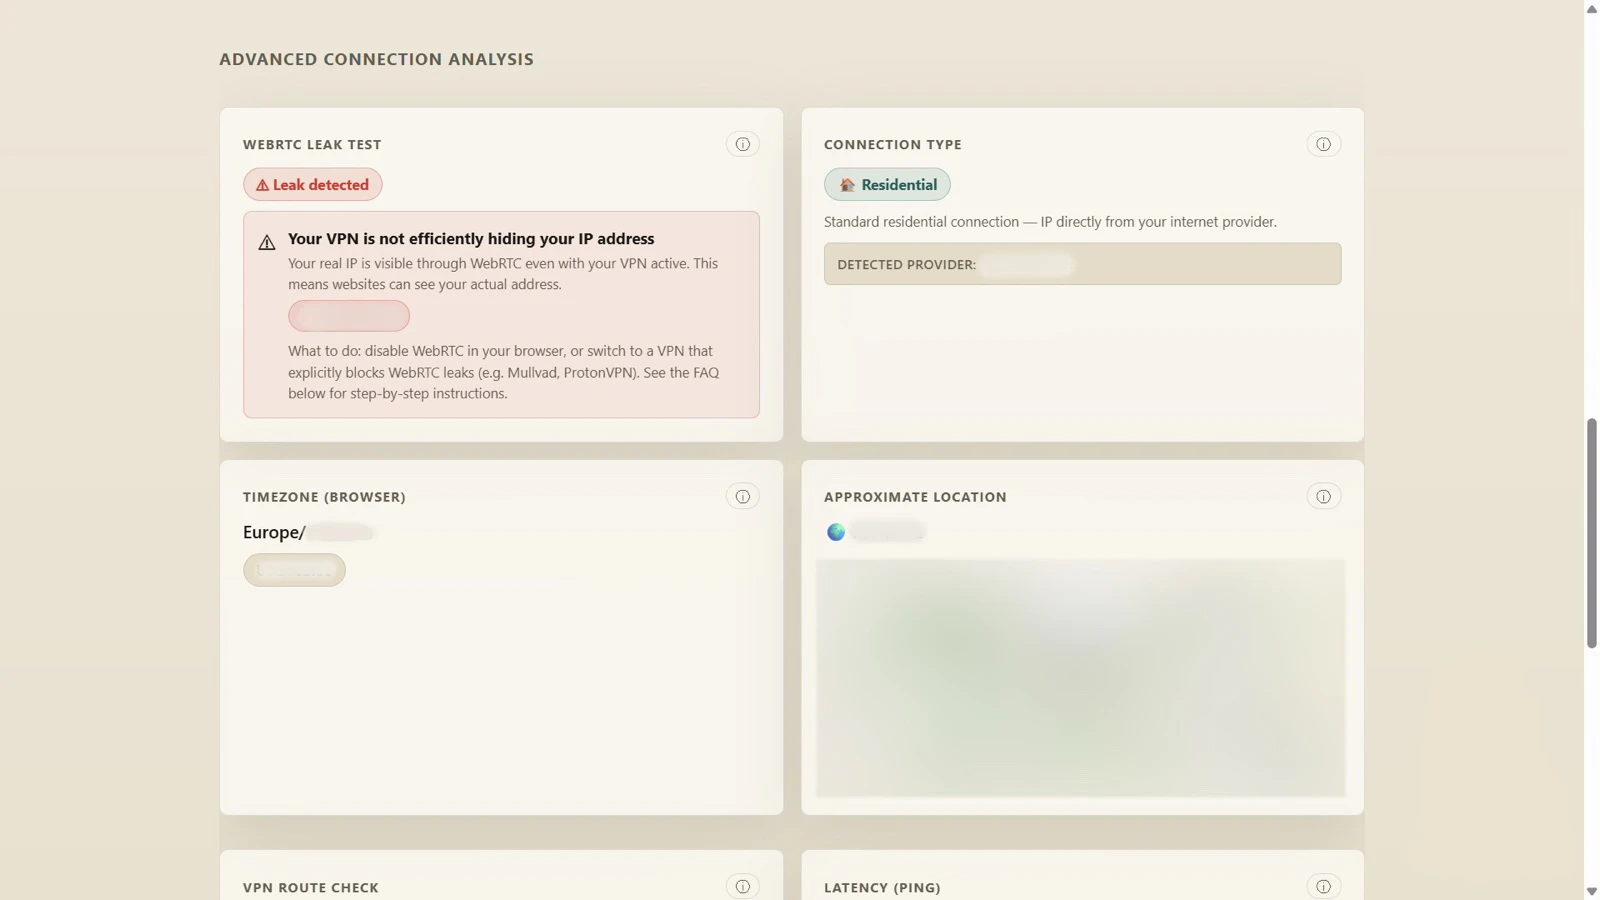
Task: Open info icon for Connection Type
Action: pos(1323,144)
